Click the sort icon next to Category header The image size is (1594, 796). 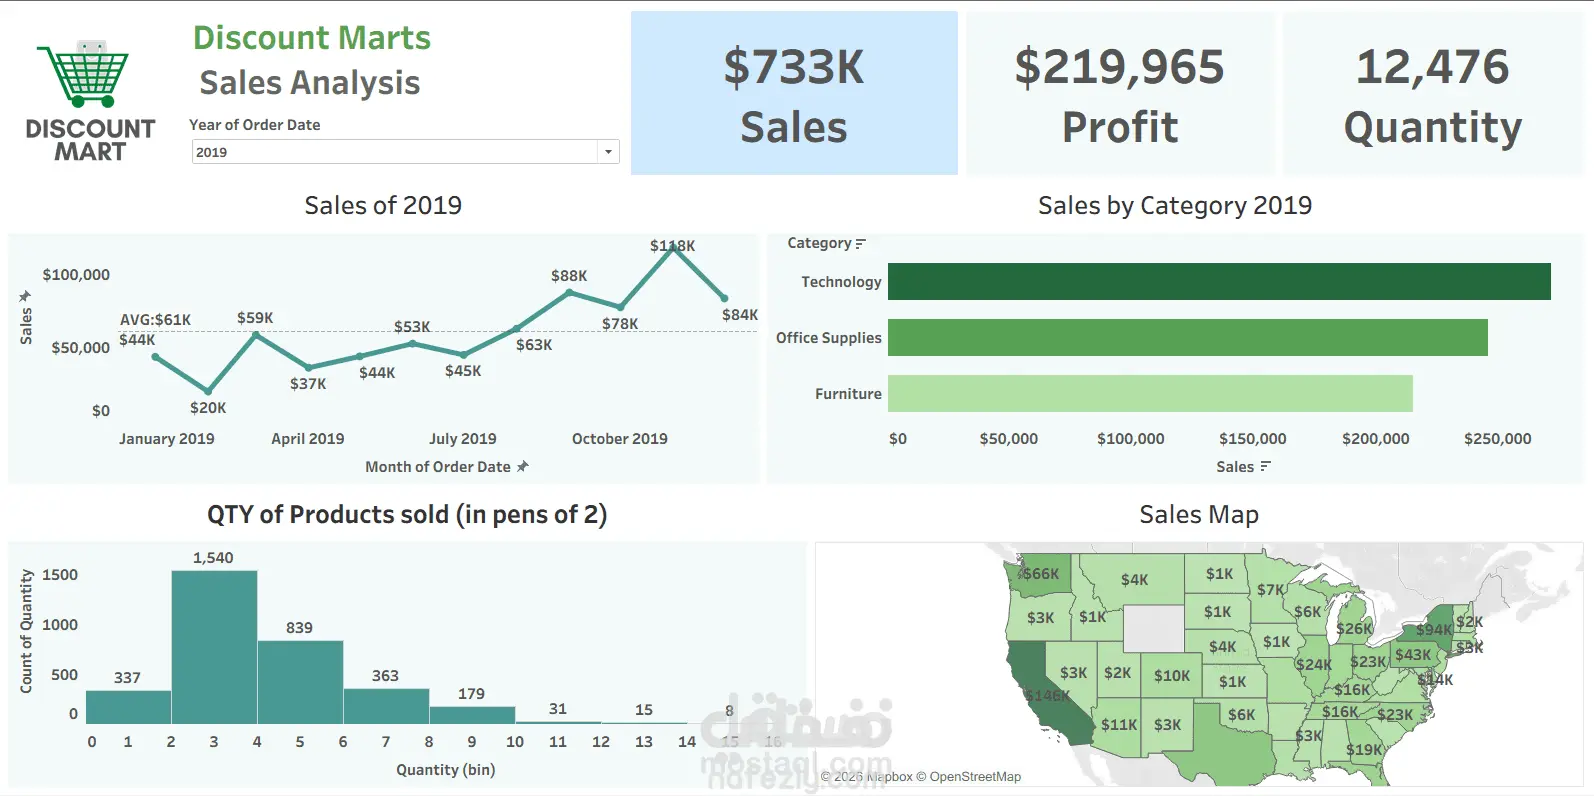(861, 244)
